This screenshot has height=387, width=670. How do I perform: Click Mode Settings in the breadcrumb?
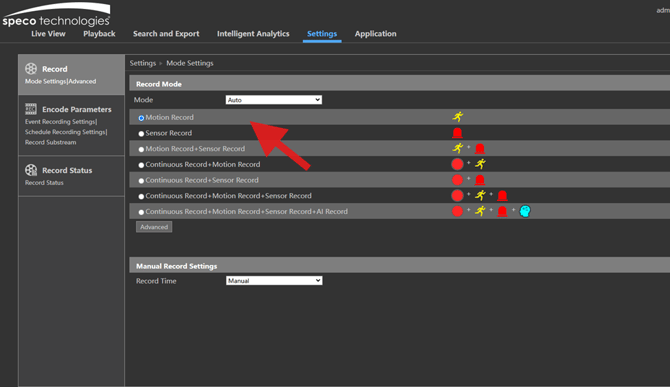[190, 63]
